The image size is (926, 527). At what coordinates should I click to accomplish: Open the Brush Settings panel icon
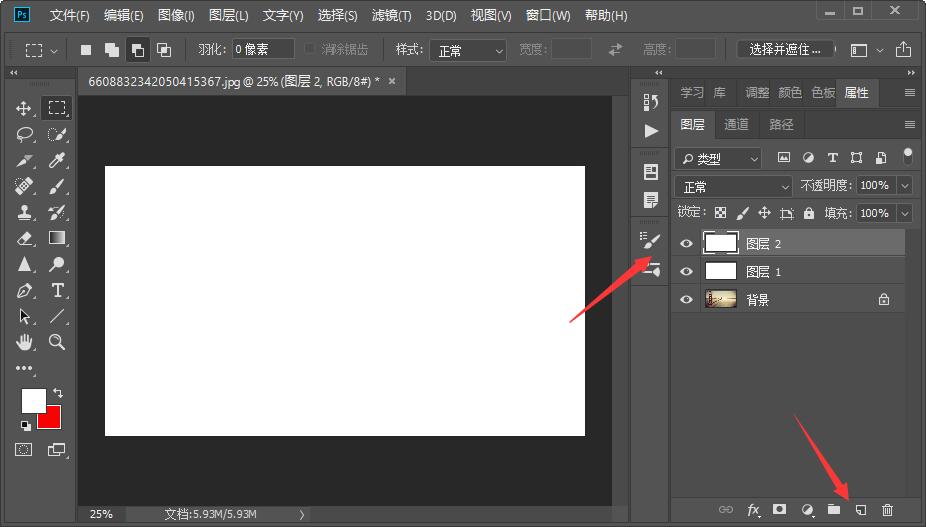[x=651, y=241]
